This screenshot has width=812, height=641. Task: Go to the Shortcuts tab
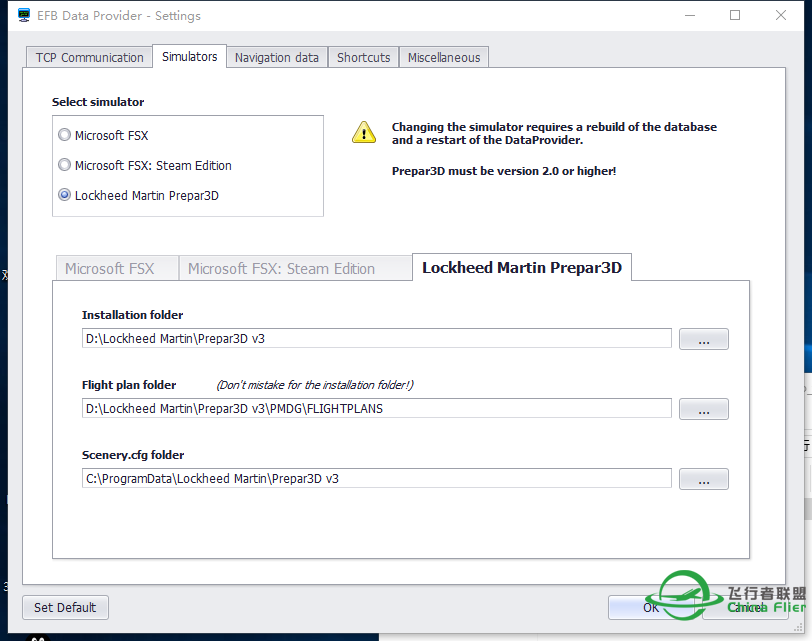(364, 57)
